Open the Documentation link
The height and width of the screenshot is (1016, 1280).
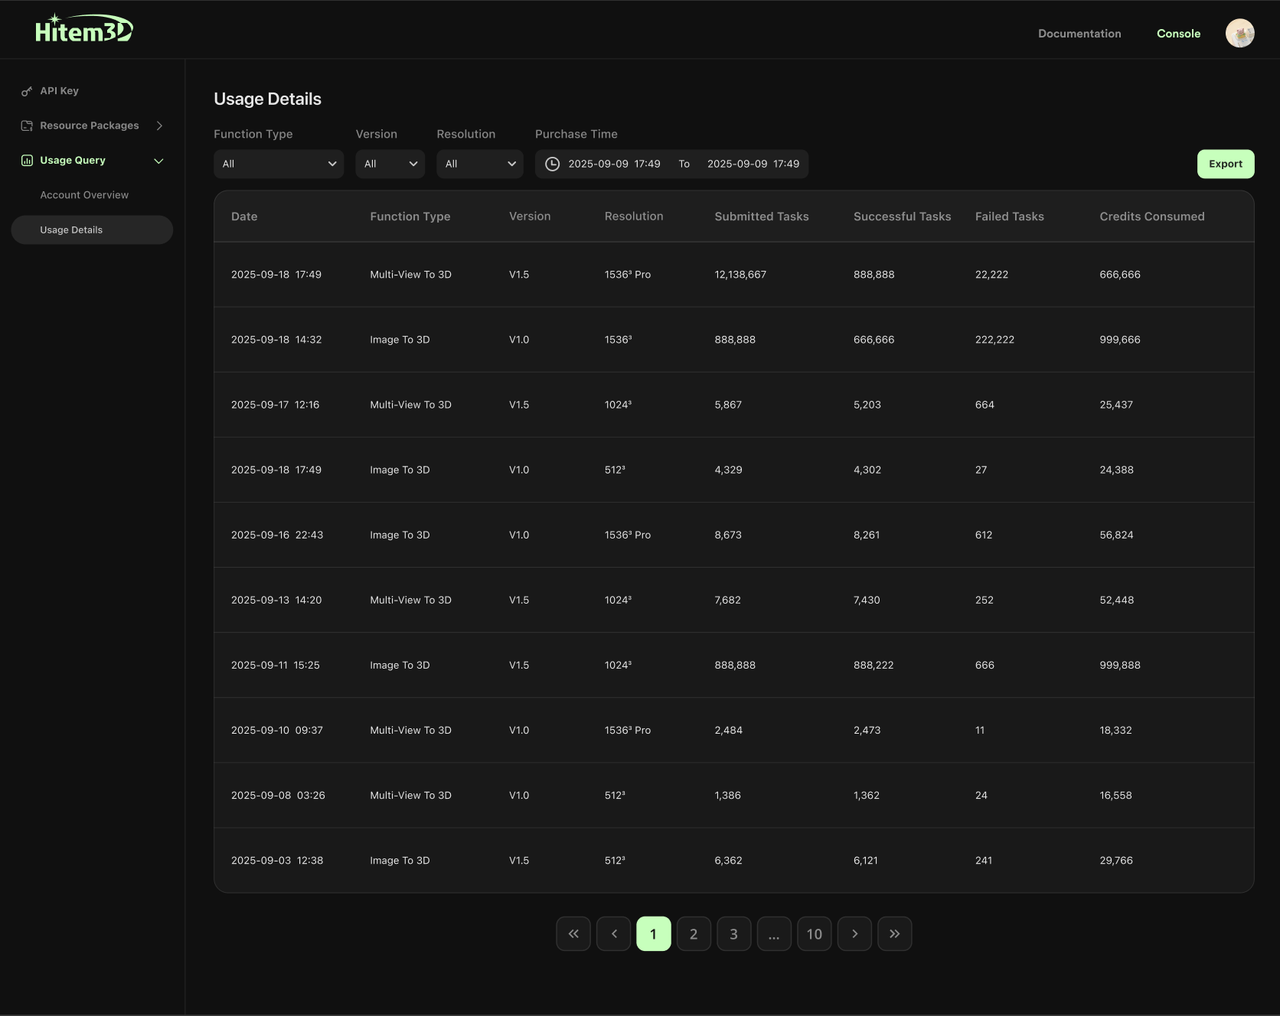(1079, 34)
